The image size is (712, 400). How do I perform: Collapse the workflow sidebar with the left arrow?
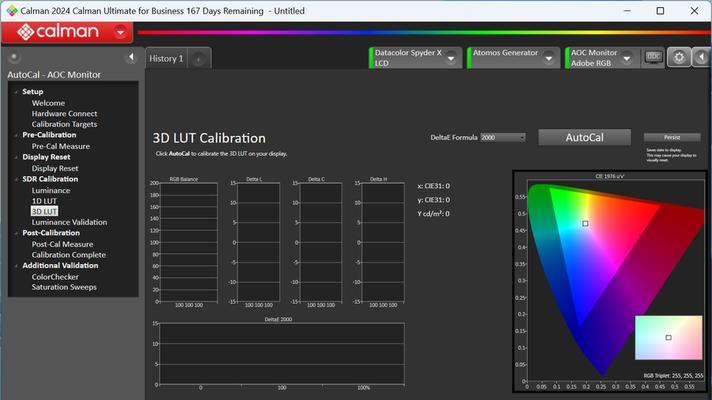pos(131,57)
